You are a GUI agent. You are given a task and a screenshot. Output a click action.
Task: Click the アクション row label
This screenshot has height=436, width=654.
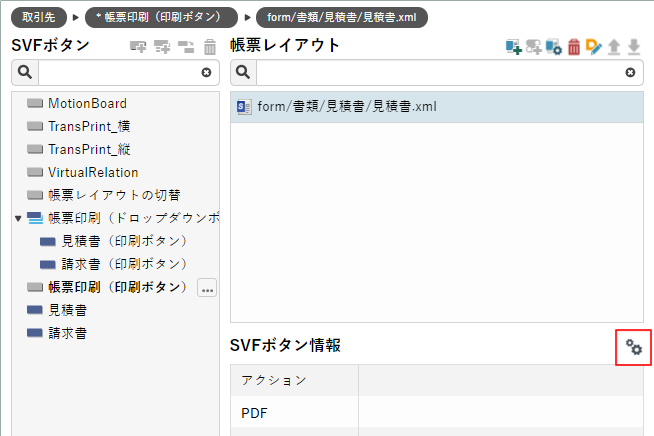click(x=274, y=380)
